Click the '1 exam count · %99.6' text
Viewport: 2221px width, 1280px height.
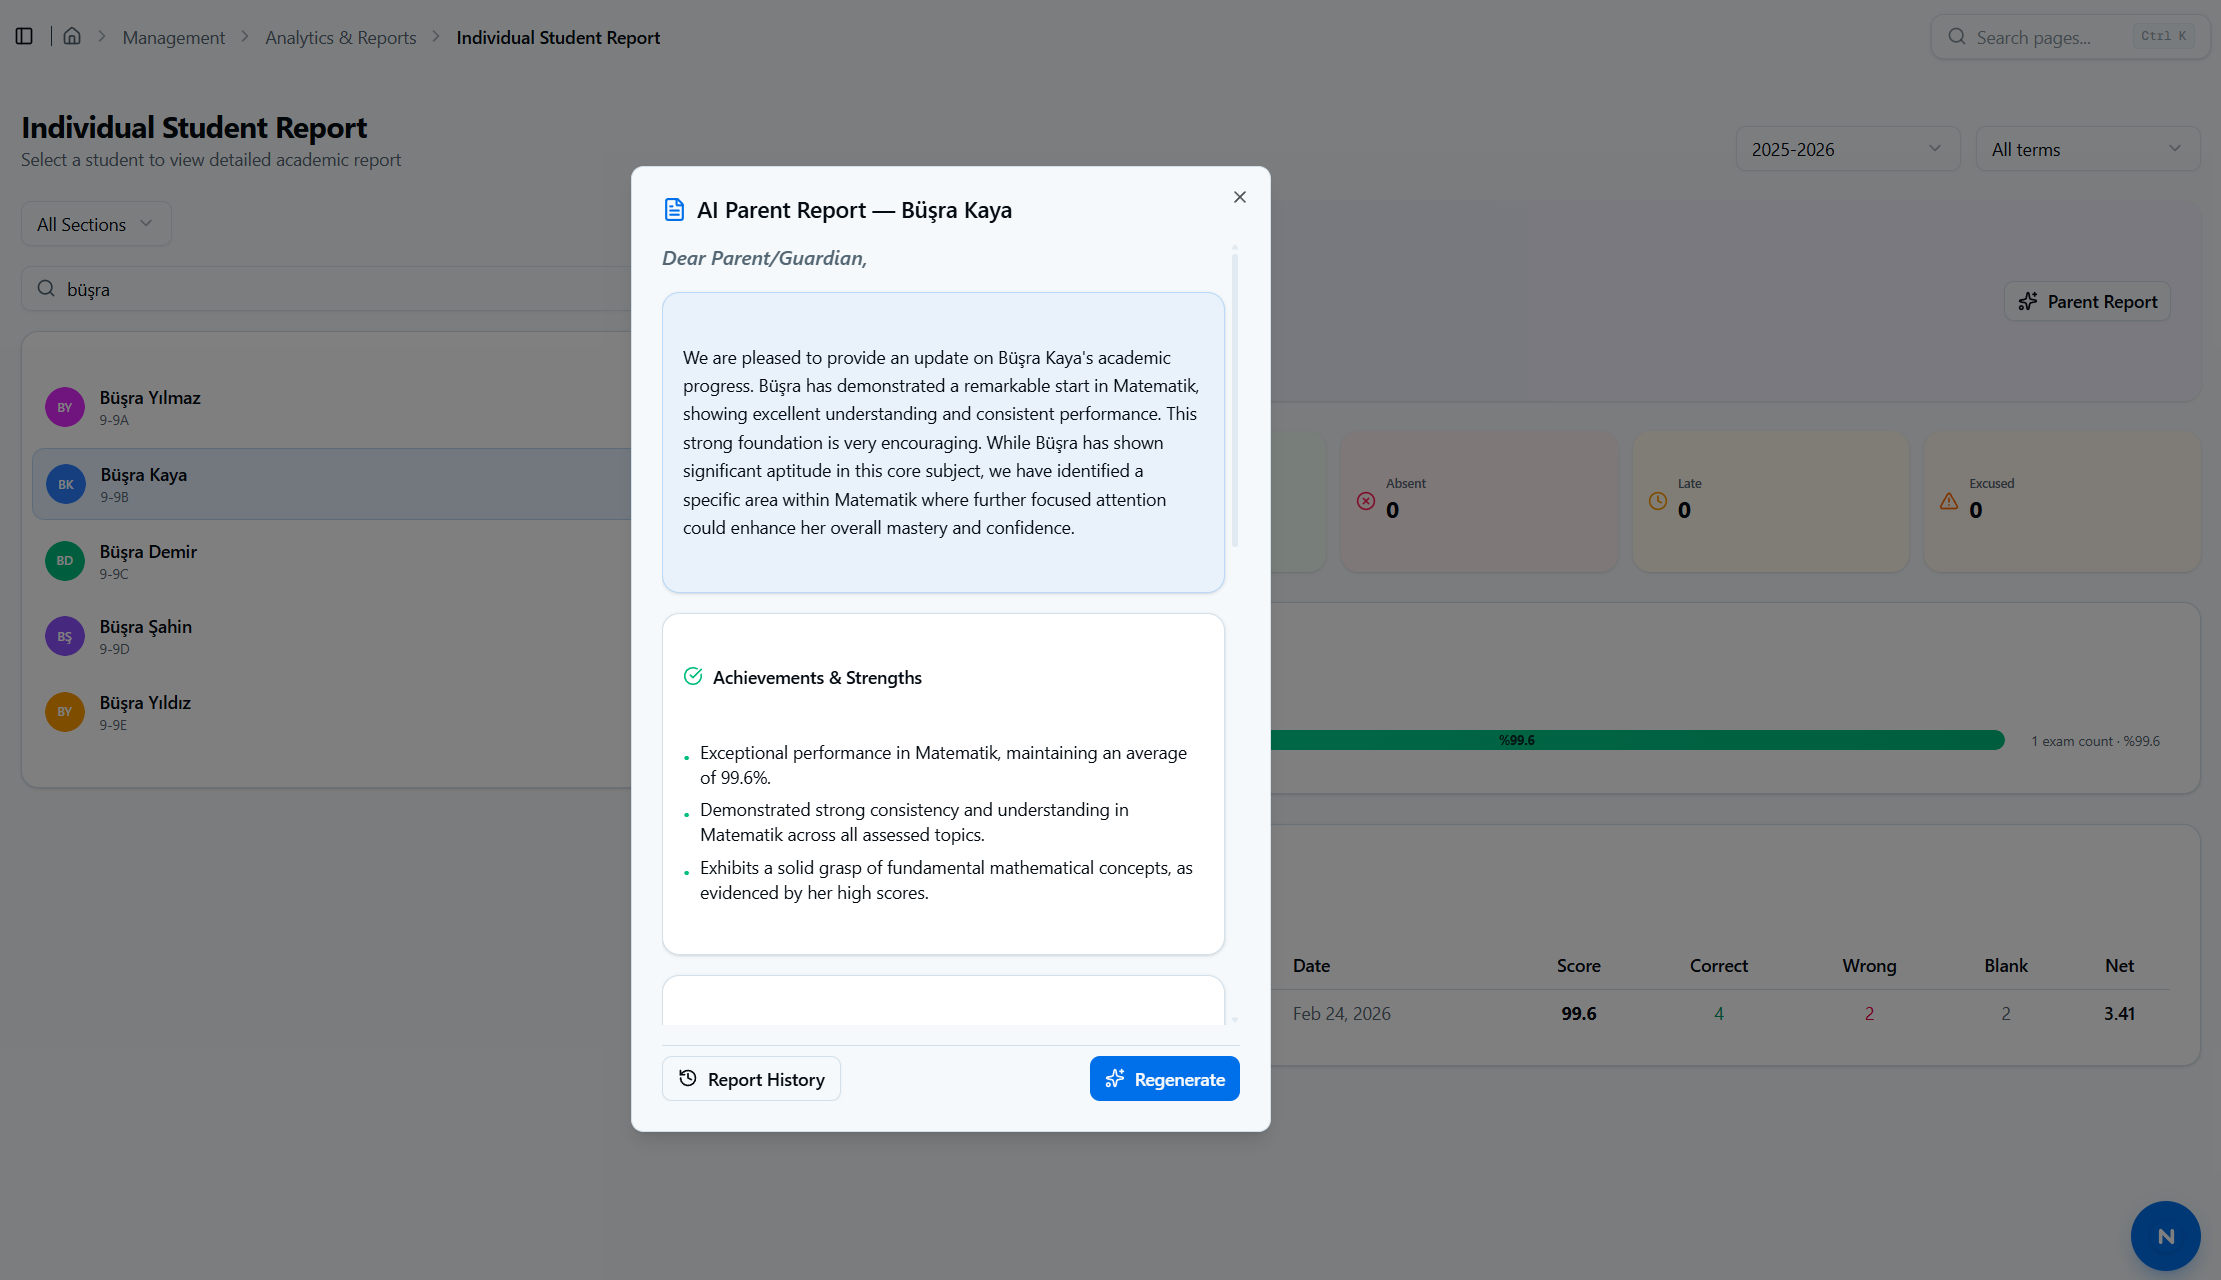(x=2095, y=741)
